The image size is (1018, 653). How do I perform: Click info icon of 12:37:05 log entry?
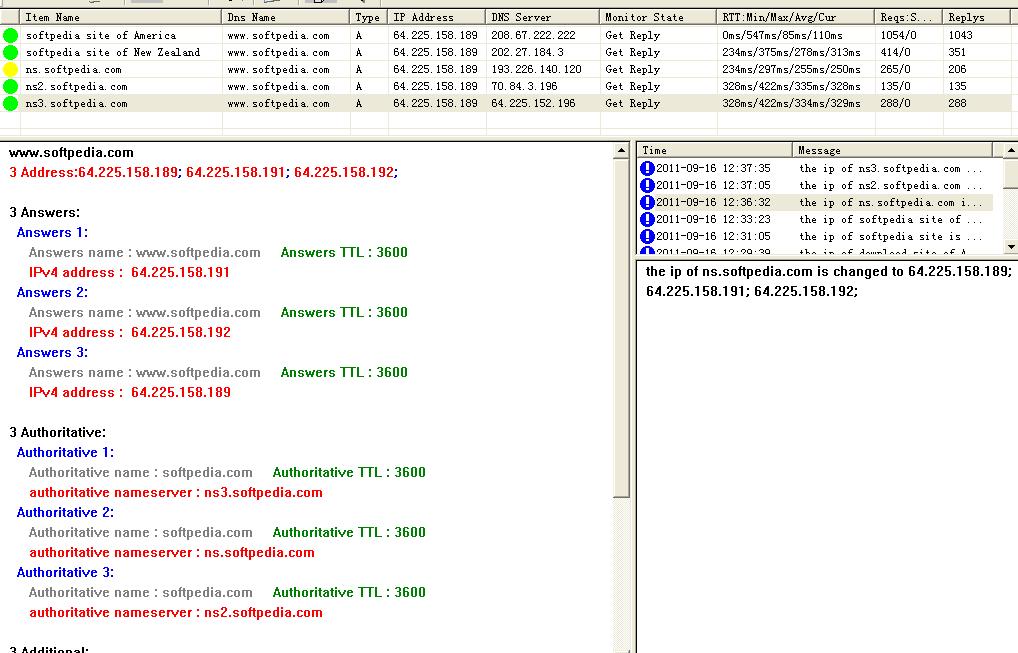tap(647, 186)
